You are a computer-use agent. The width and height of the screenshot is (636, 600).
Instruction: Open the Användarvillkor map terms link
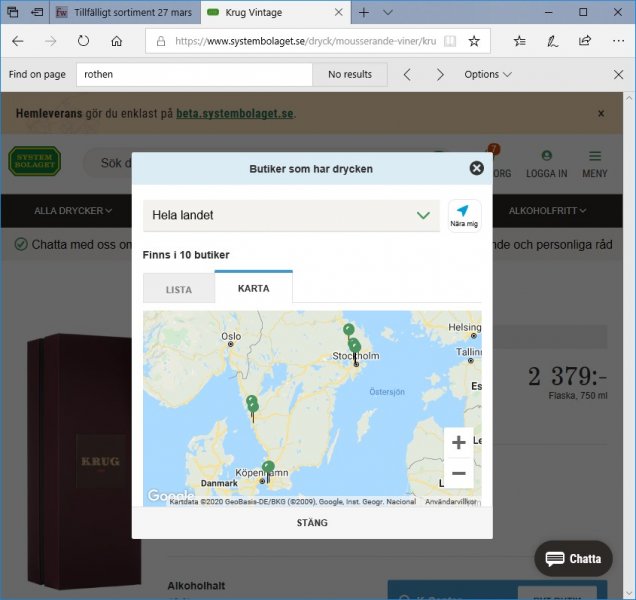451,502
